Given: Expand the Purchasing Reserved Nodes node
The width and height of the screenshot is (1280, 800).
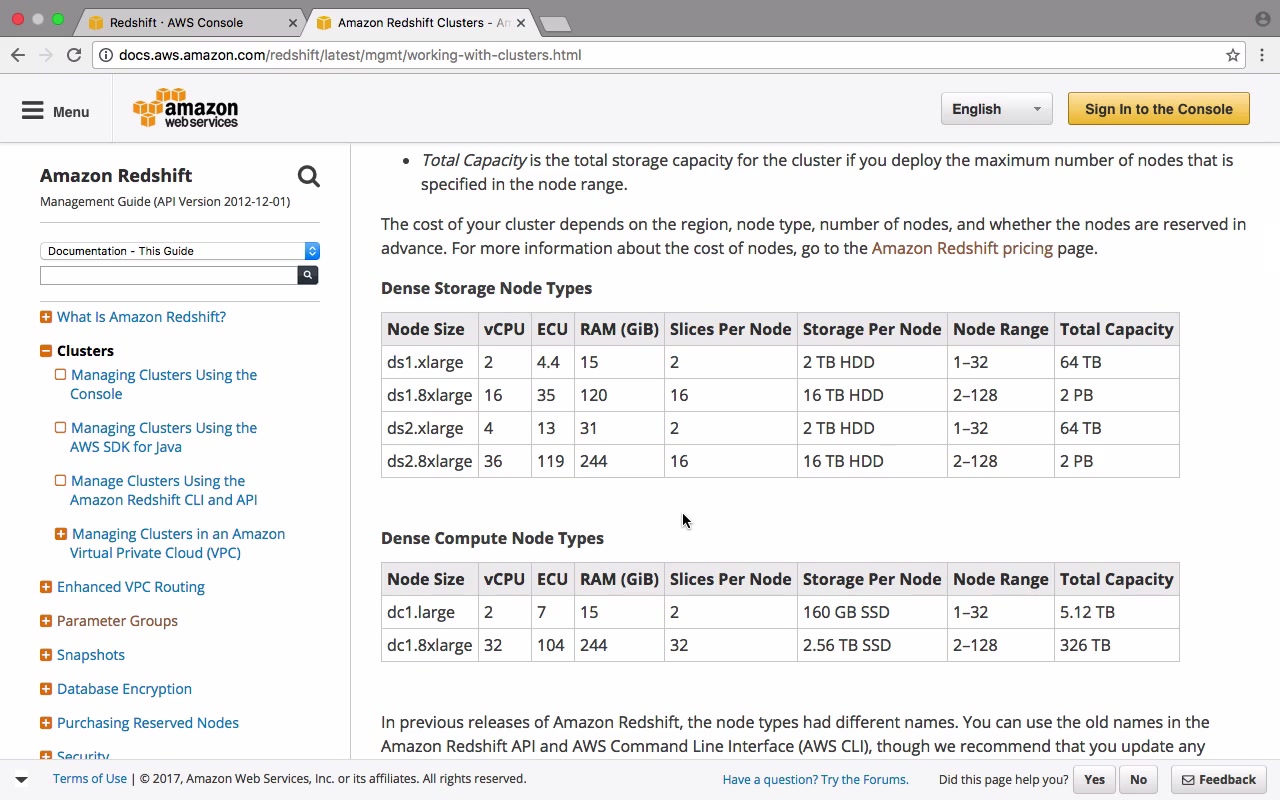Looking at the screenshot, I should pyautogui.click(x=46, y=723).
